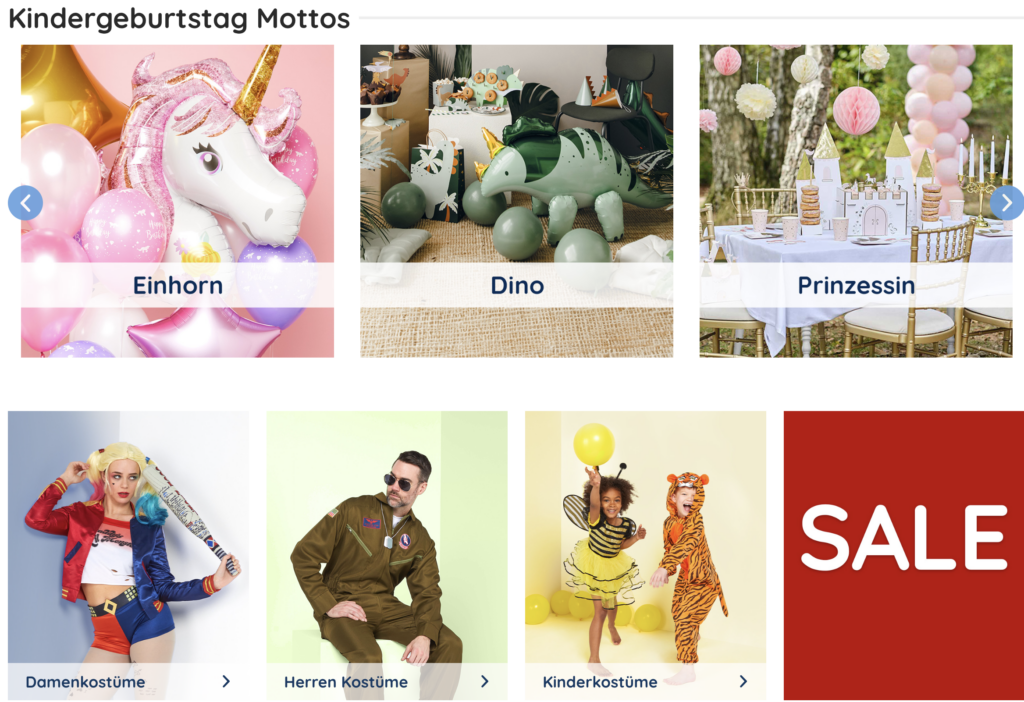Select the Dino theme label
This screenshot has width=1024, height=702.
517,285
